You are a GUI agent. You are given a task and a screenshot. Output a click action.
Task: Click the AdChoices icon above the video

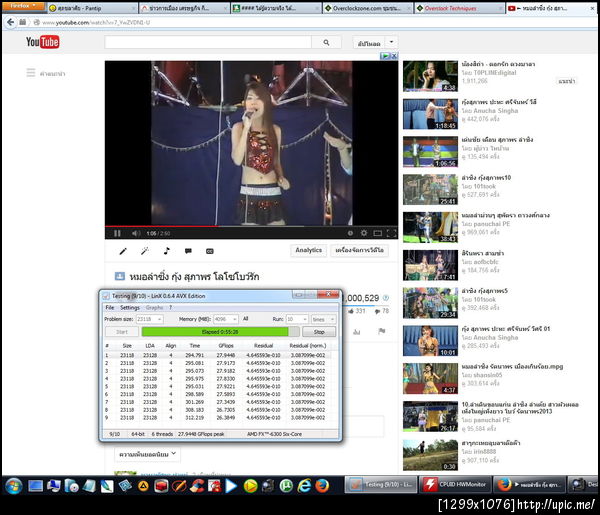tap(385, 56)
